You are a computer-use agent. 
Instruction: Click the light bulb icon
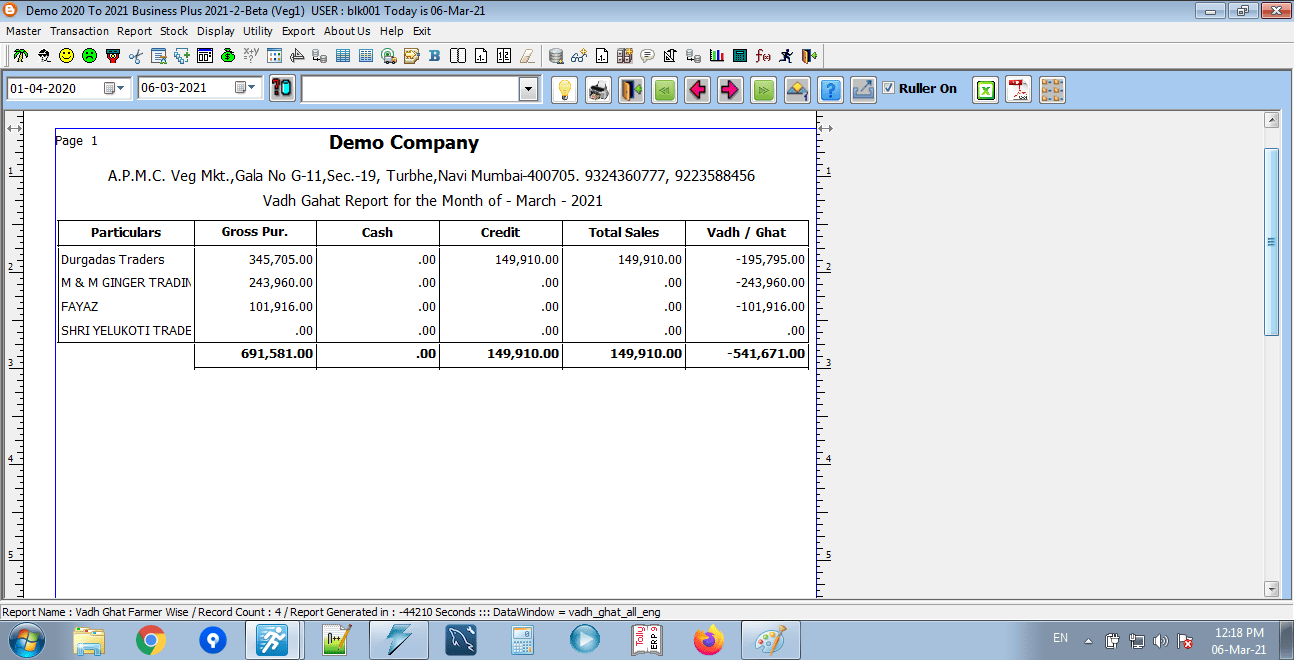(x=565, y=90)
